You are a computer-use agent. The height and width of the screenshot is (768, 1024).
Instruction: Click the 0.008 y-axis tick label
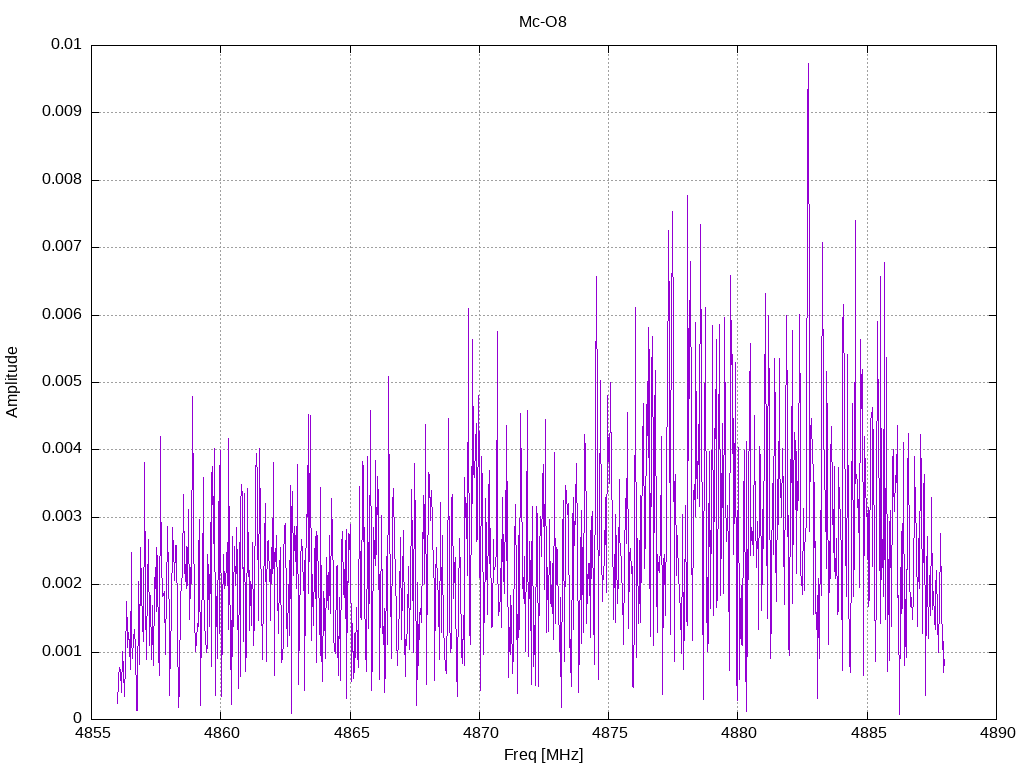61,180
